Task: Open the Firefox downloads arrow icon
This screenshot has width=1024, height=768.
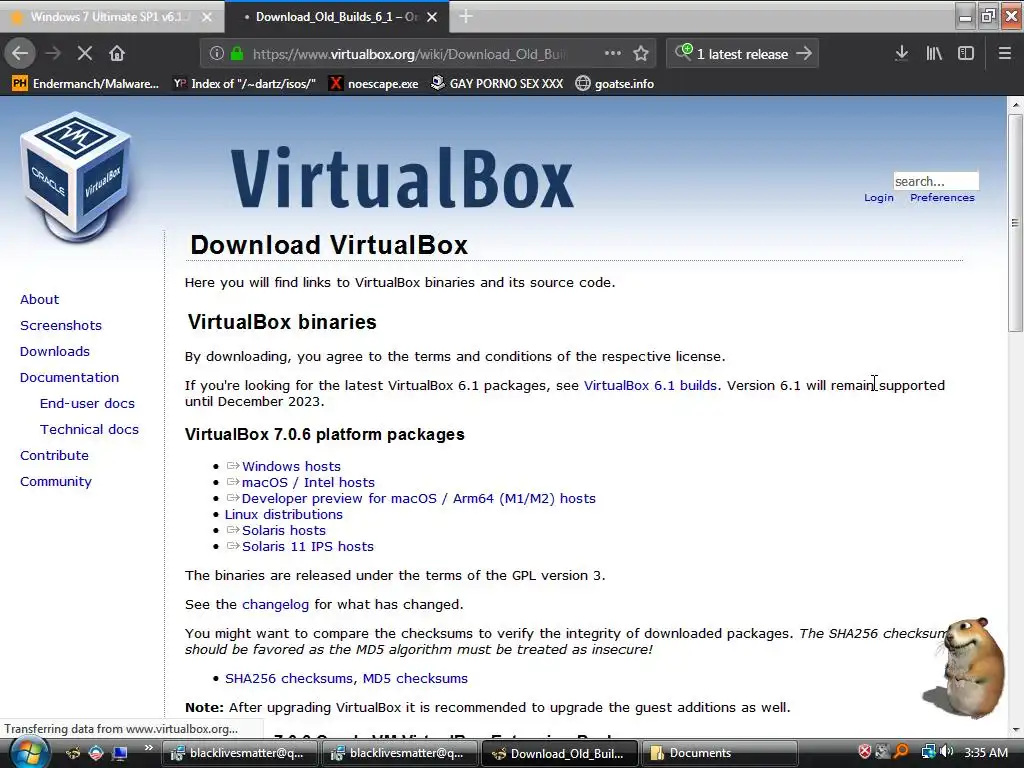Action: (901, 54)
